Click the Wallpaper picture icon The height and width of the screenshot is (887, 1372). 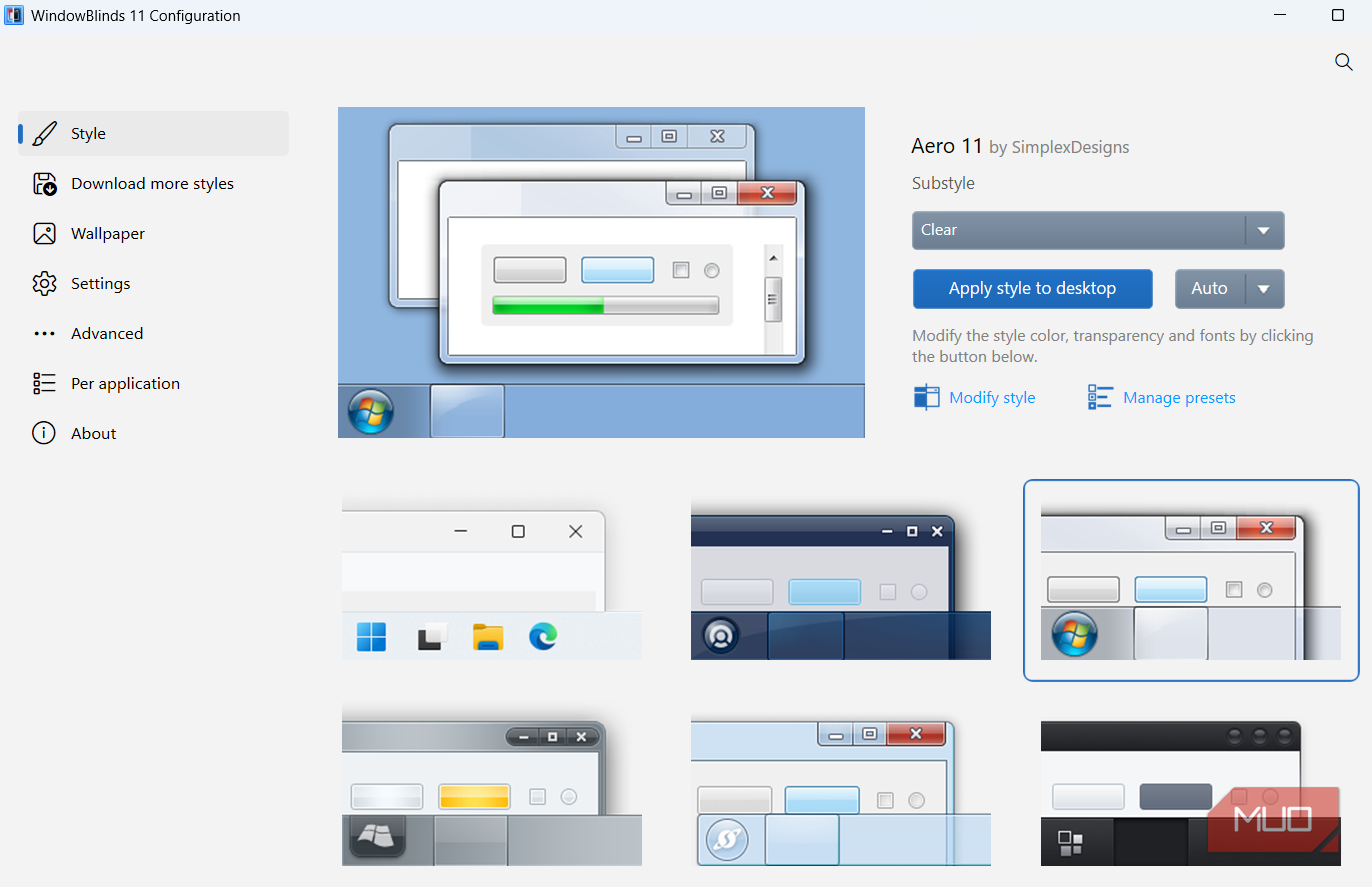click(x=44, y=234)
